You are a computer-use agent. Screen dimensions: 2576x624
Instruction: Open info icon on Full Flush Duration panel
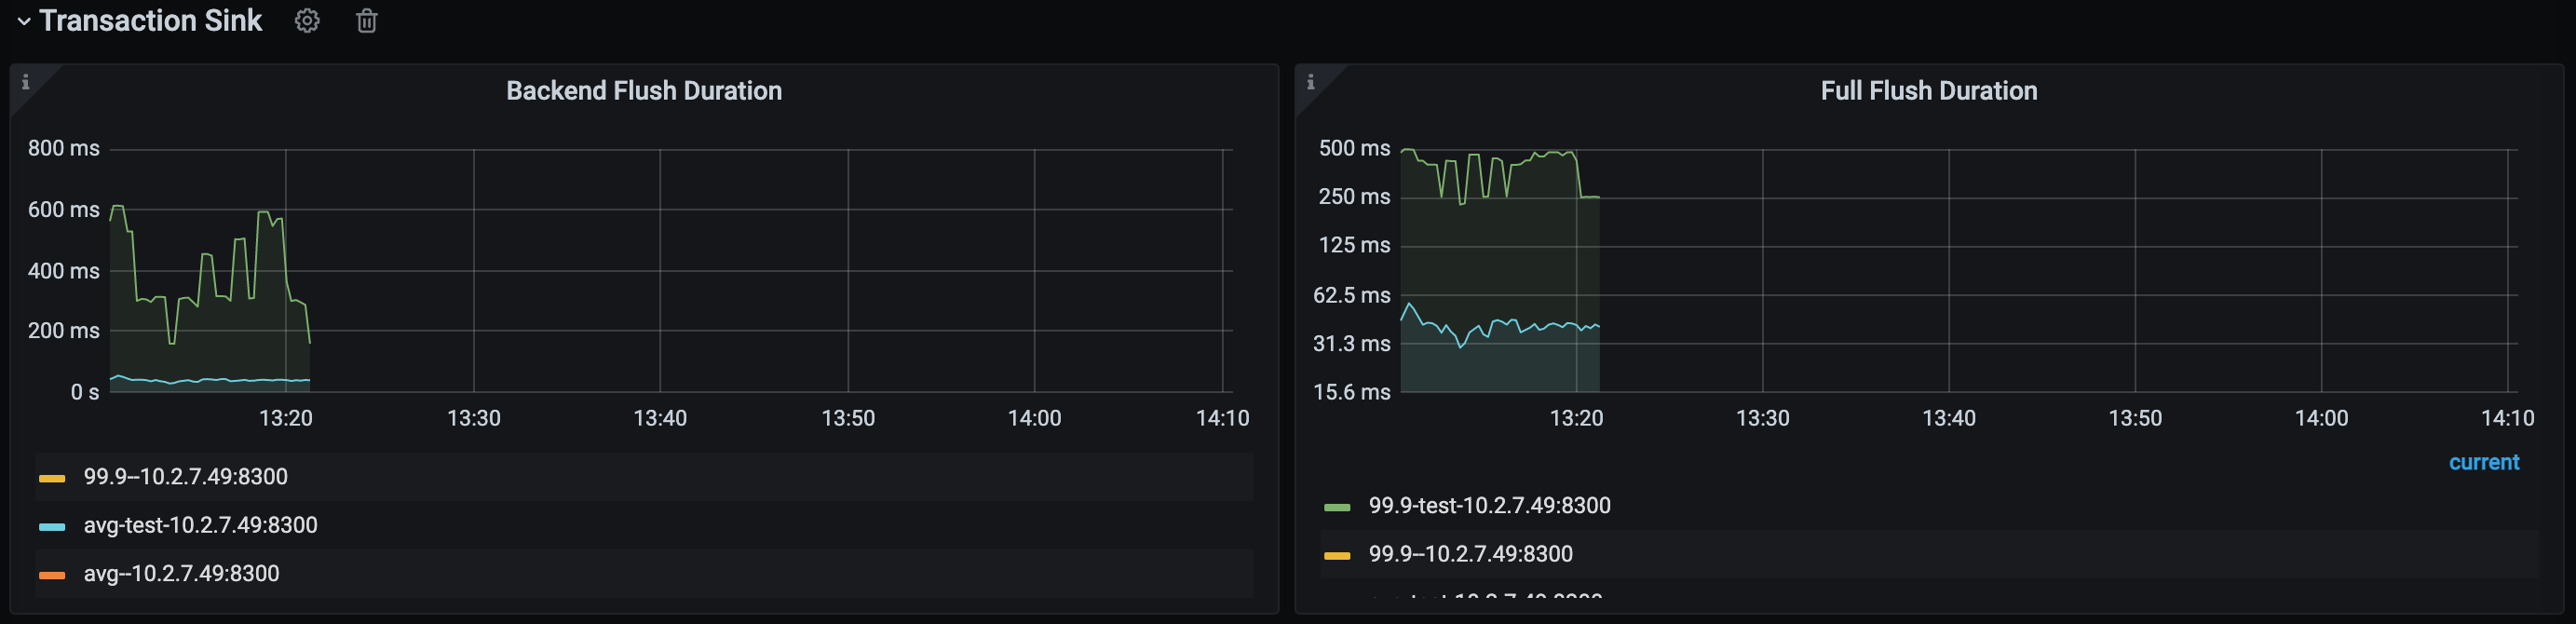coord(1311,82)
